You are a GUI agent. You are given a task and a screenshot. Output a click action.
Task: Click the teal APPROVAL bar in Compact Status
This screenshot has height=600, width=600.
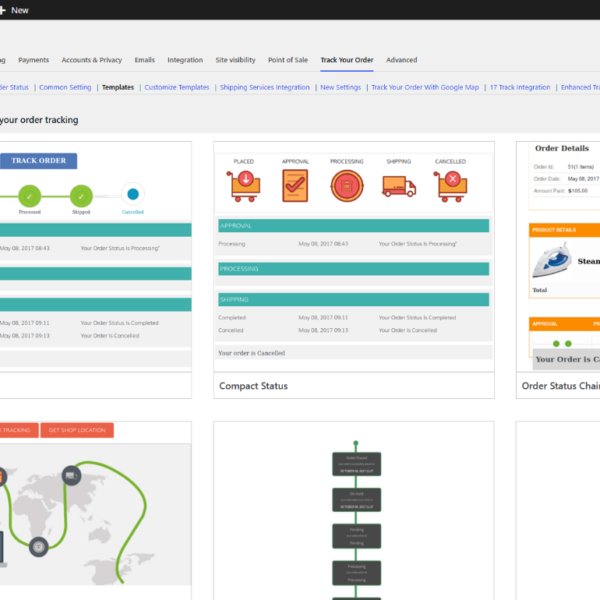point(354,226)
